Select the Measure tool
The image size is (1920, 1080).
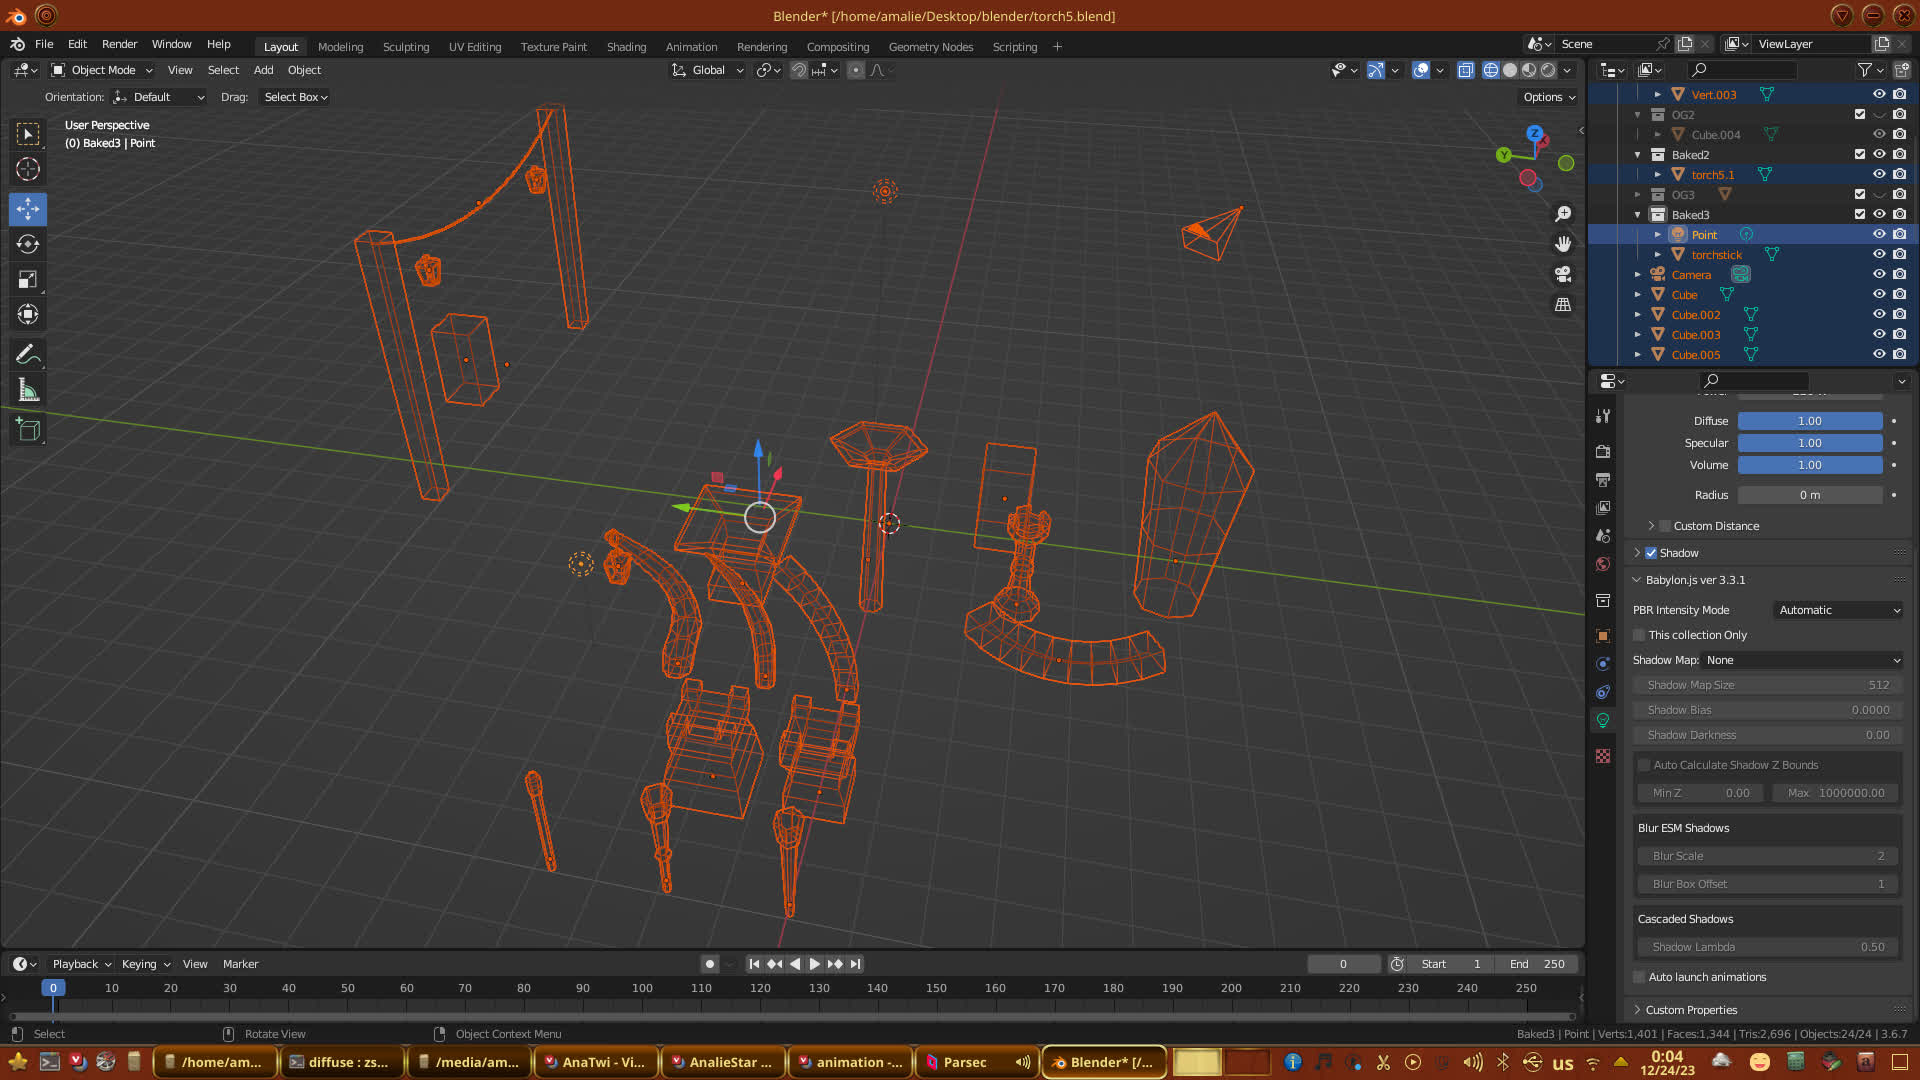[28, 391]
